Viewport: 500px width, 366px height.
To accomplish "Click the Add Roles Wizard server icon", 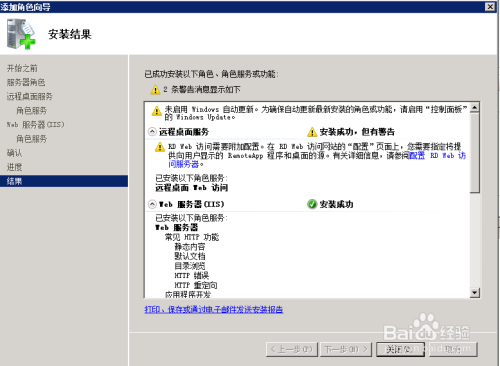I will point(21,34).
